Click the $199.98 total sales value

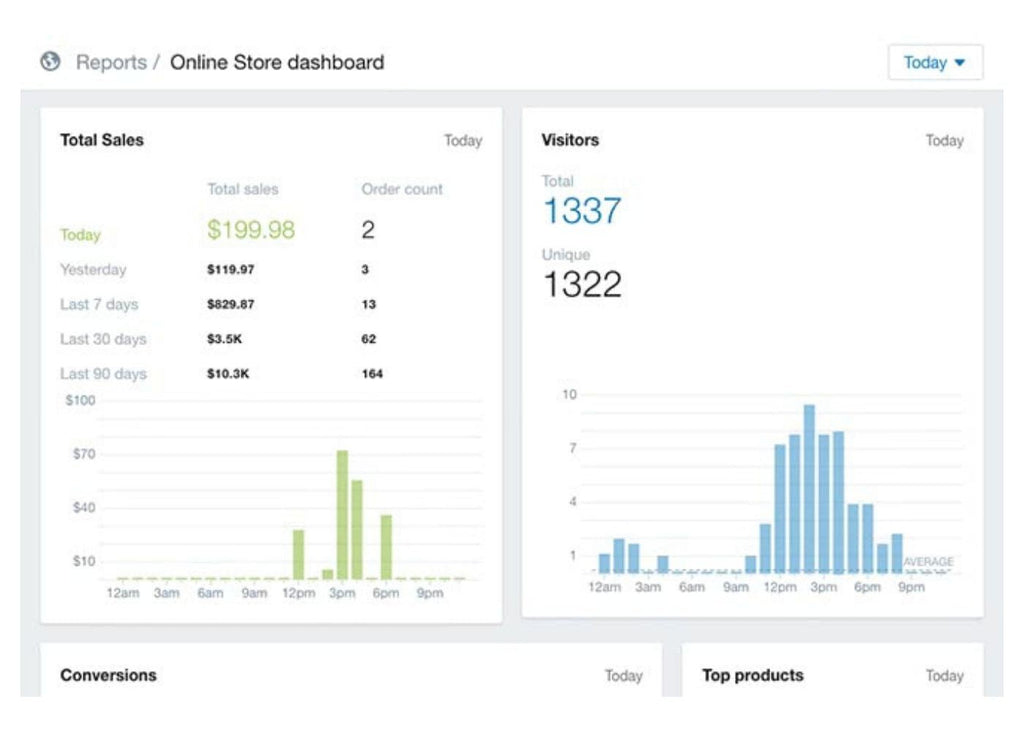251,230
